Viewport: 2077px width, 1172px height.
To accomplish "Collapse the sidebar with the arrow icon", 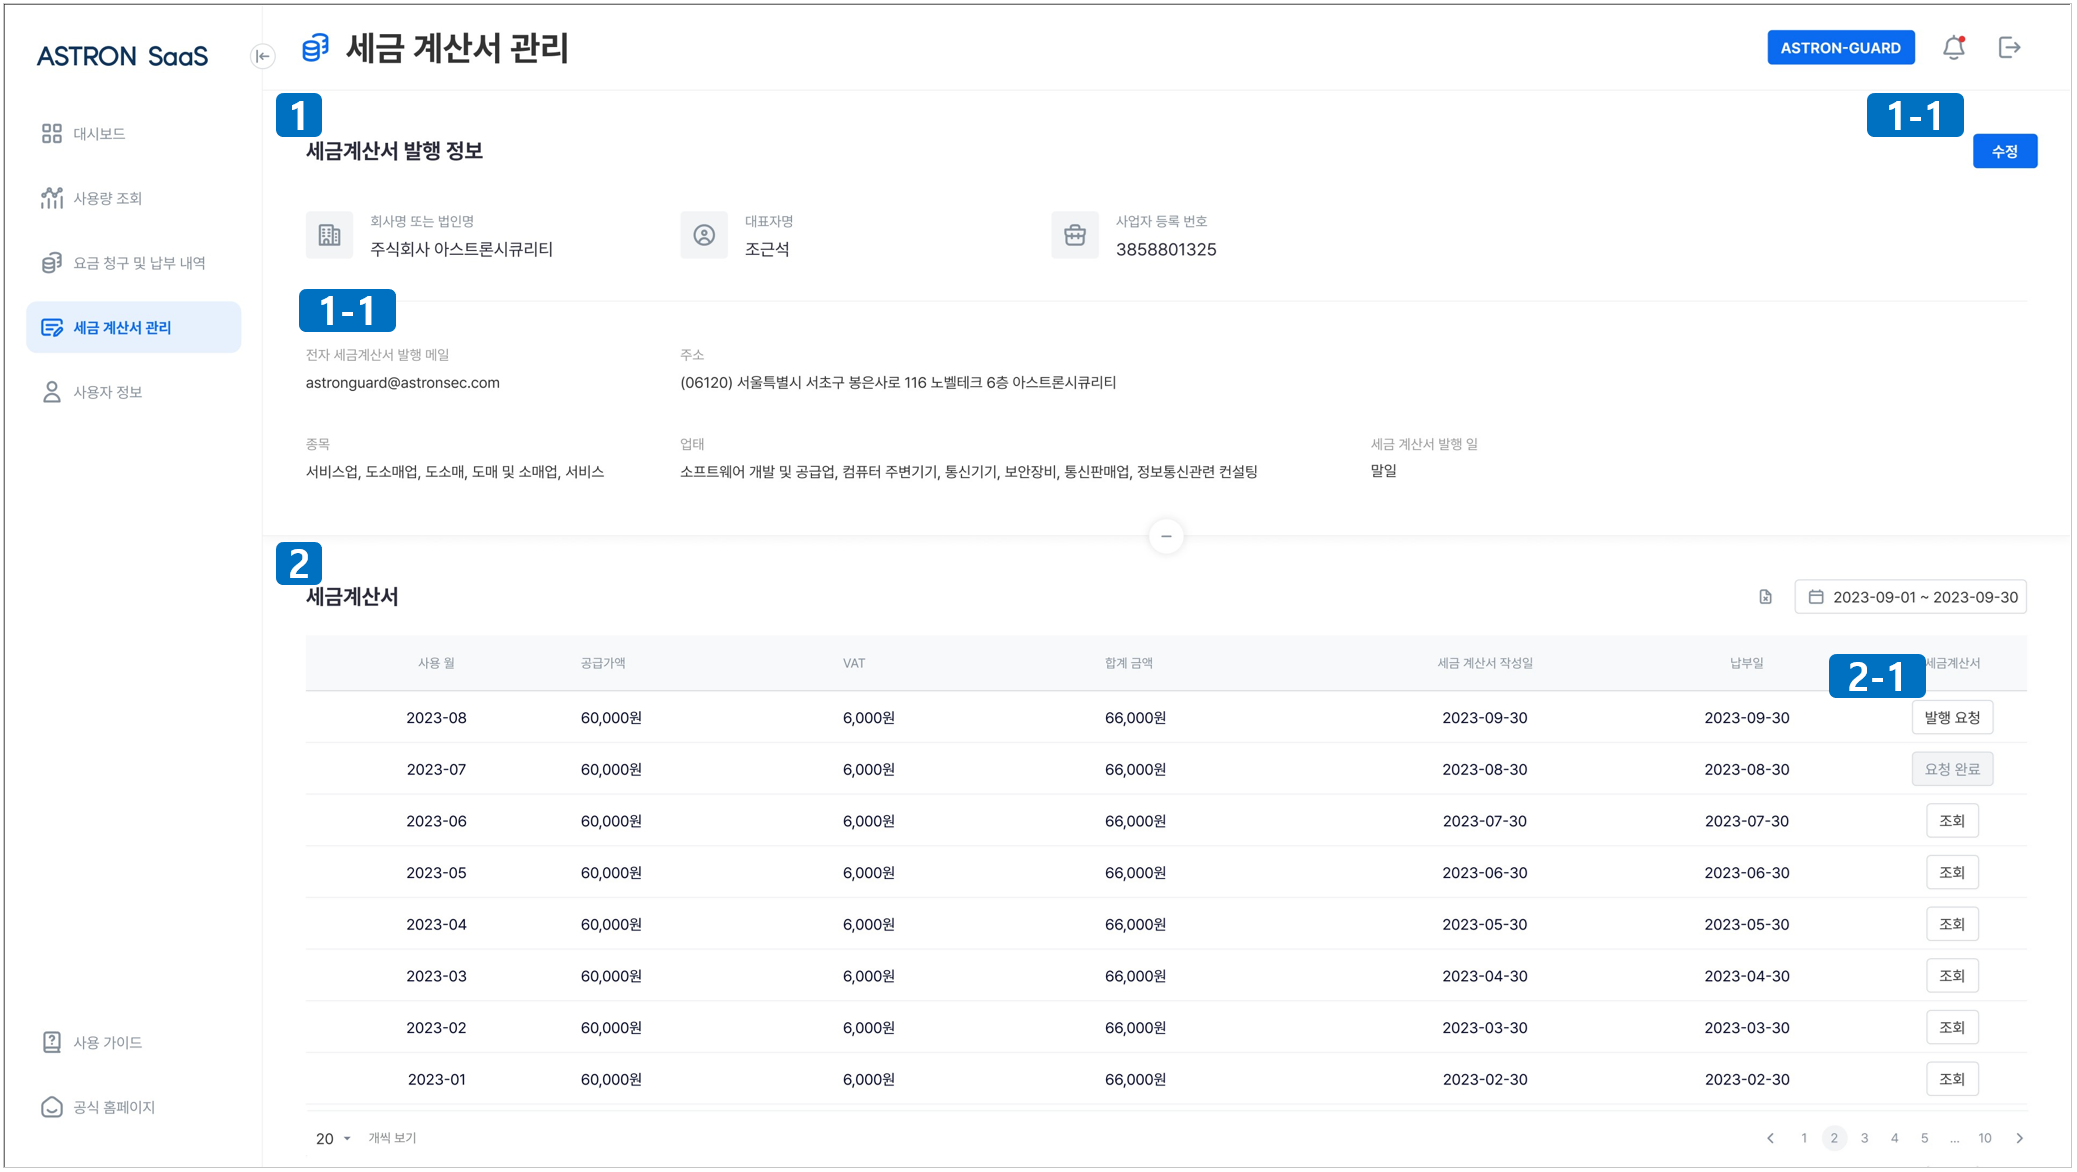I will 263,56.
